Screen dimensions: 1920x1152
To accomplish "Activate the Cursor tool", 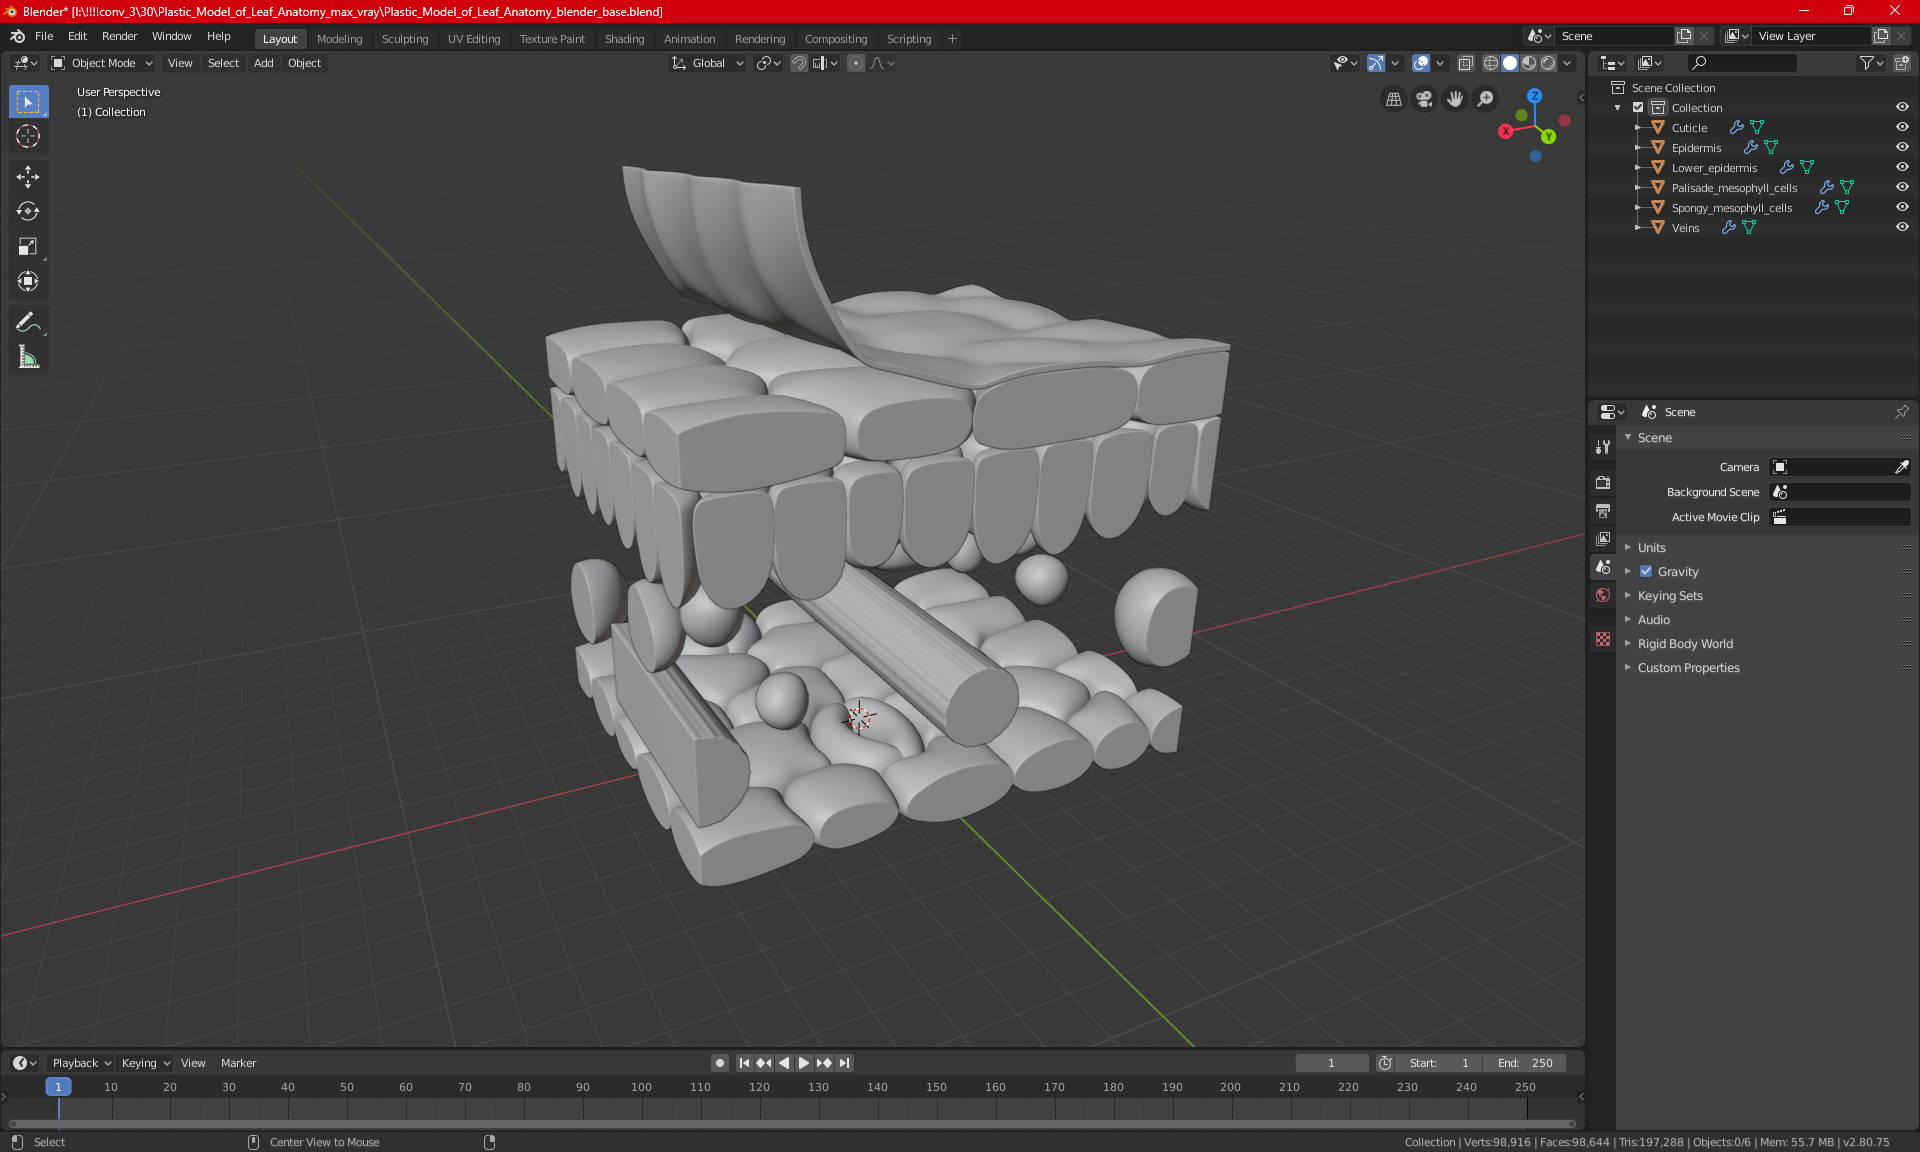I will [x=28, y=136].
